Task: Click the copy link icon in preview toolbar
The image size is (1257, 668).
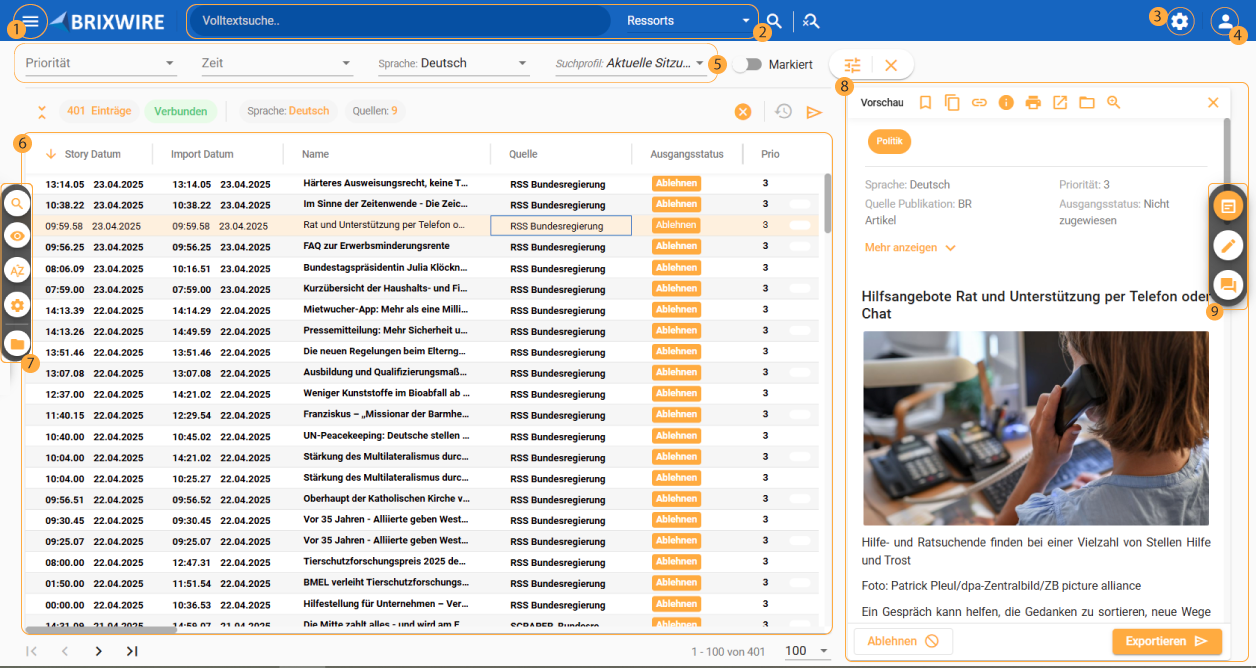Action: click(x=979, y=102)
